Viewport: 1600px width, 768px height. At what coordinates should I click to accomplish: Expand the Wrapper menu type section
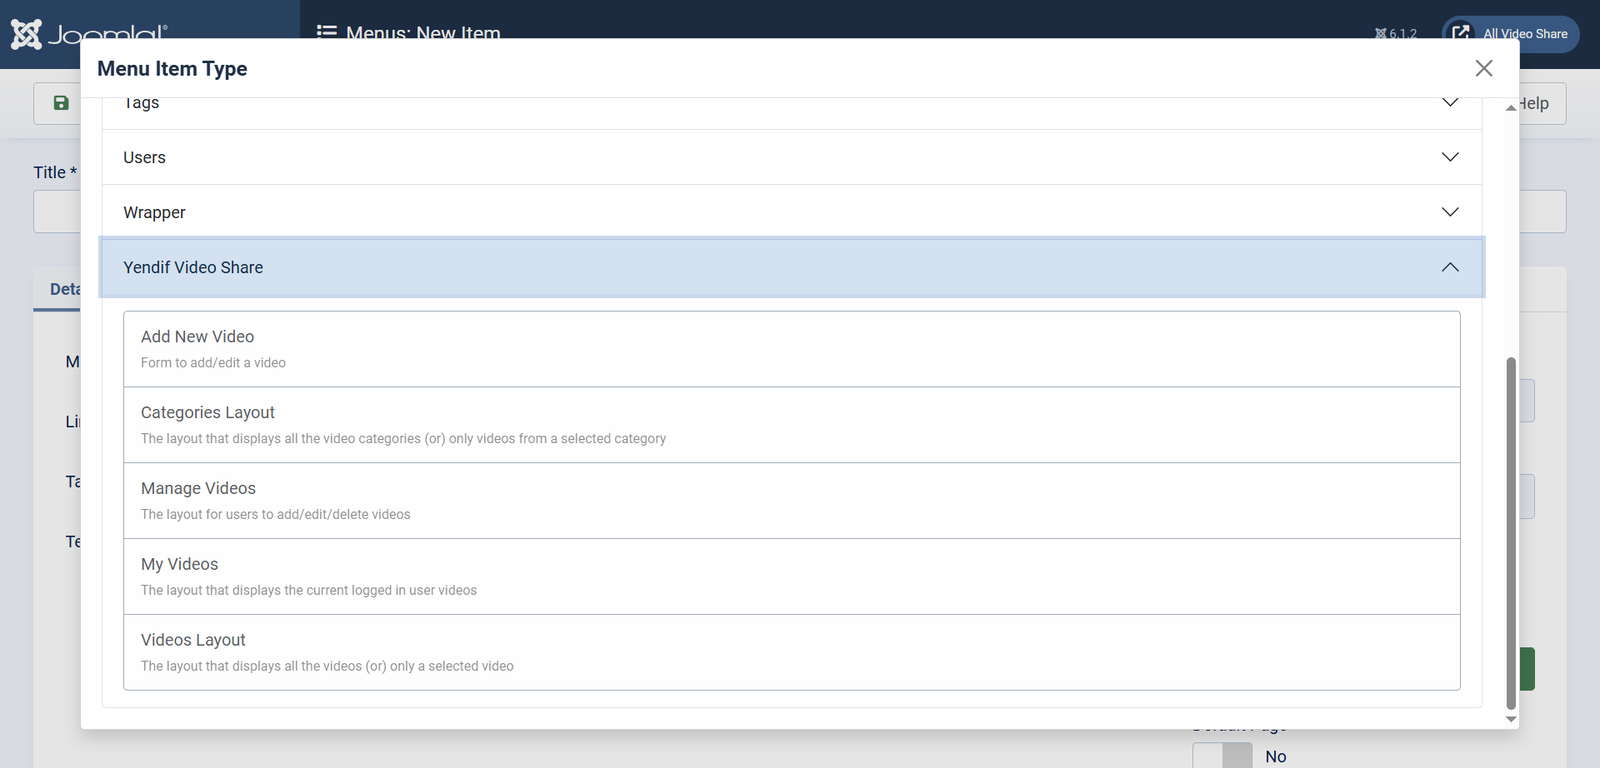click(792, 212)
